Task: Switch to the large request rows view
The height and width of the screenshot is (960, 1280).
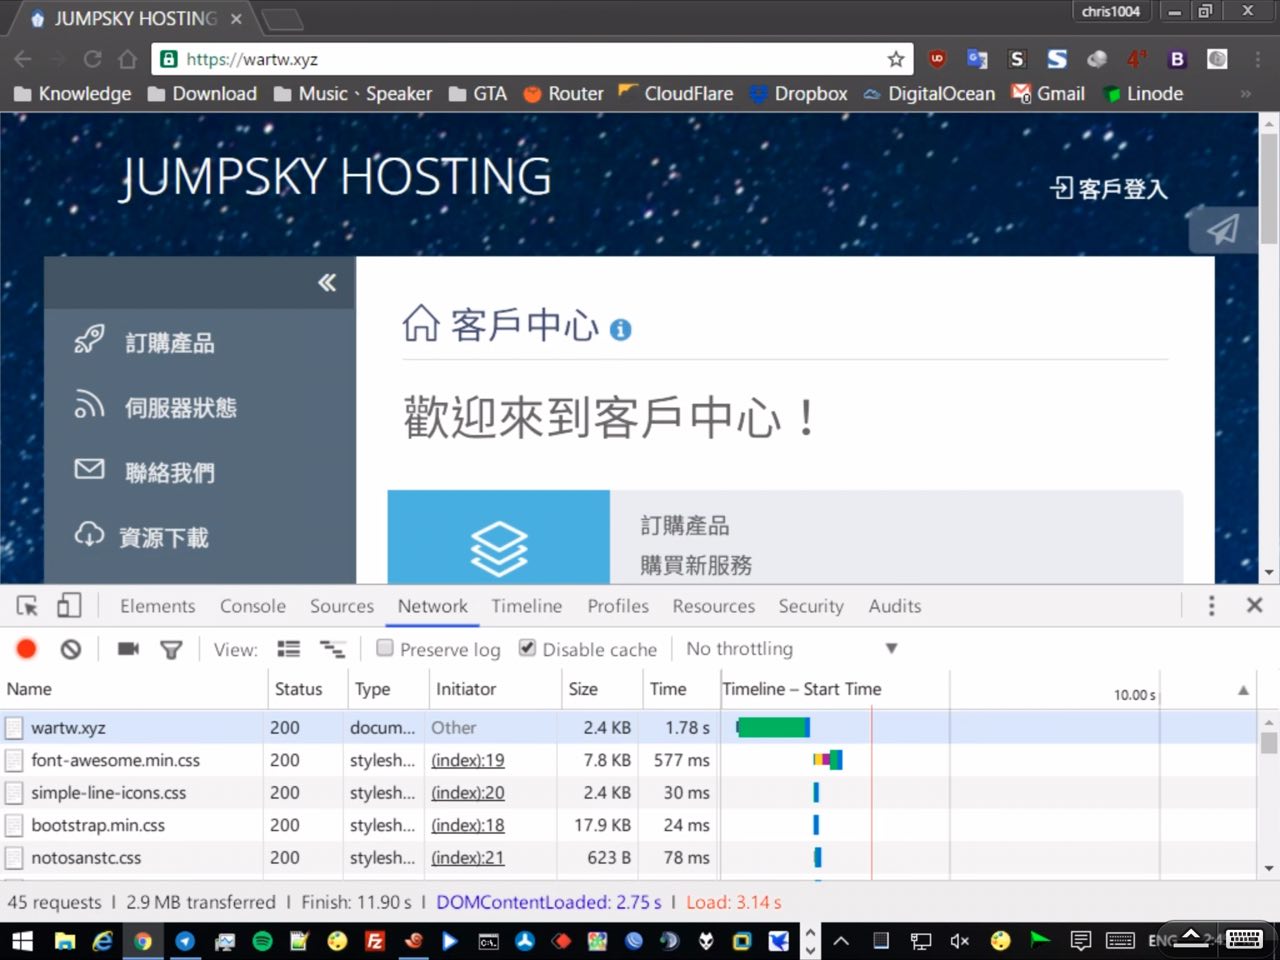Action: 289,649
